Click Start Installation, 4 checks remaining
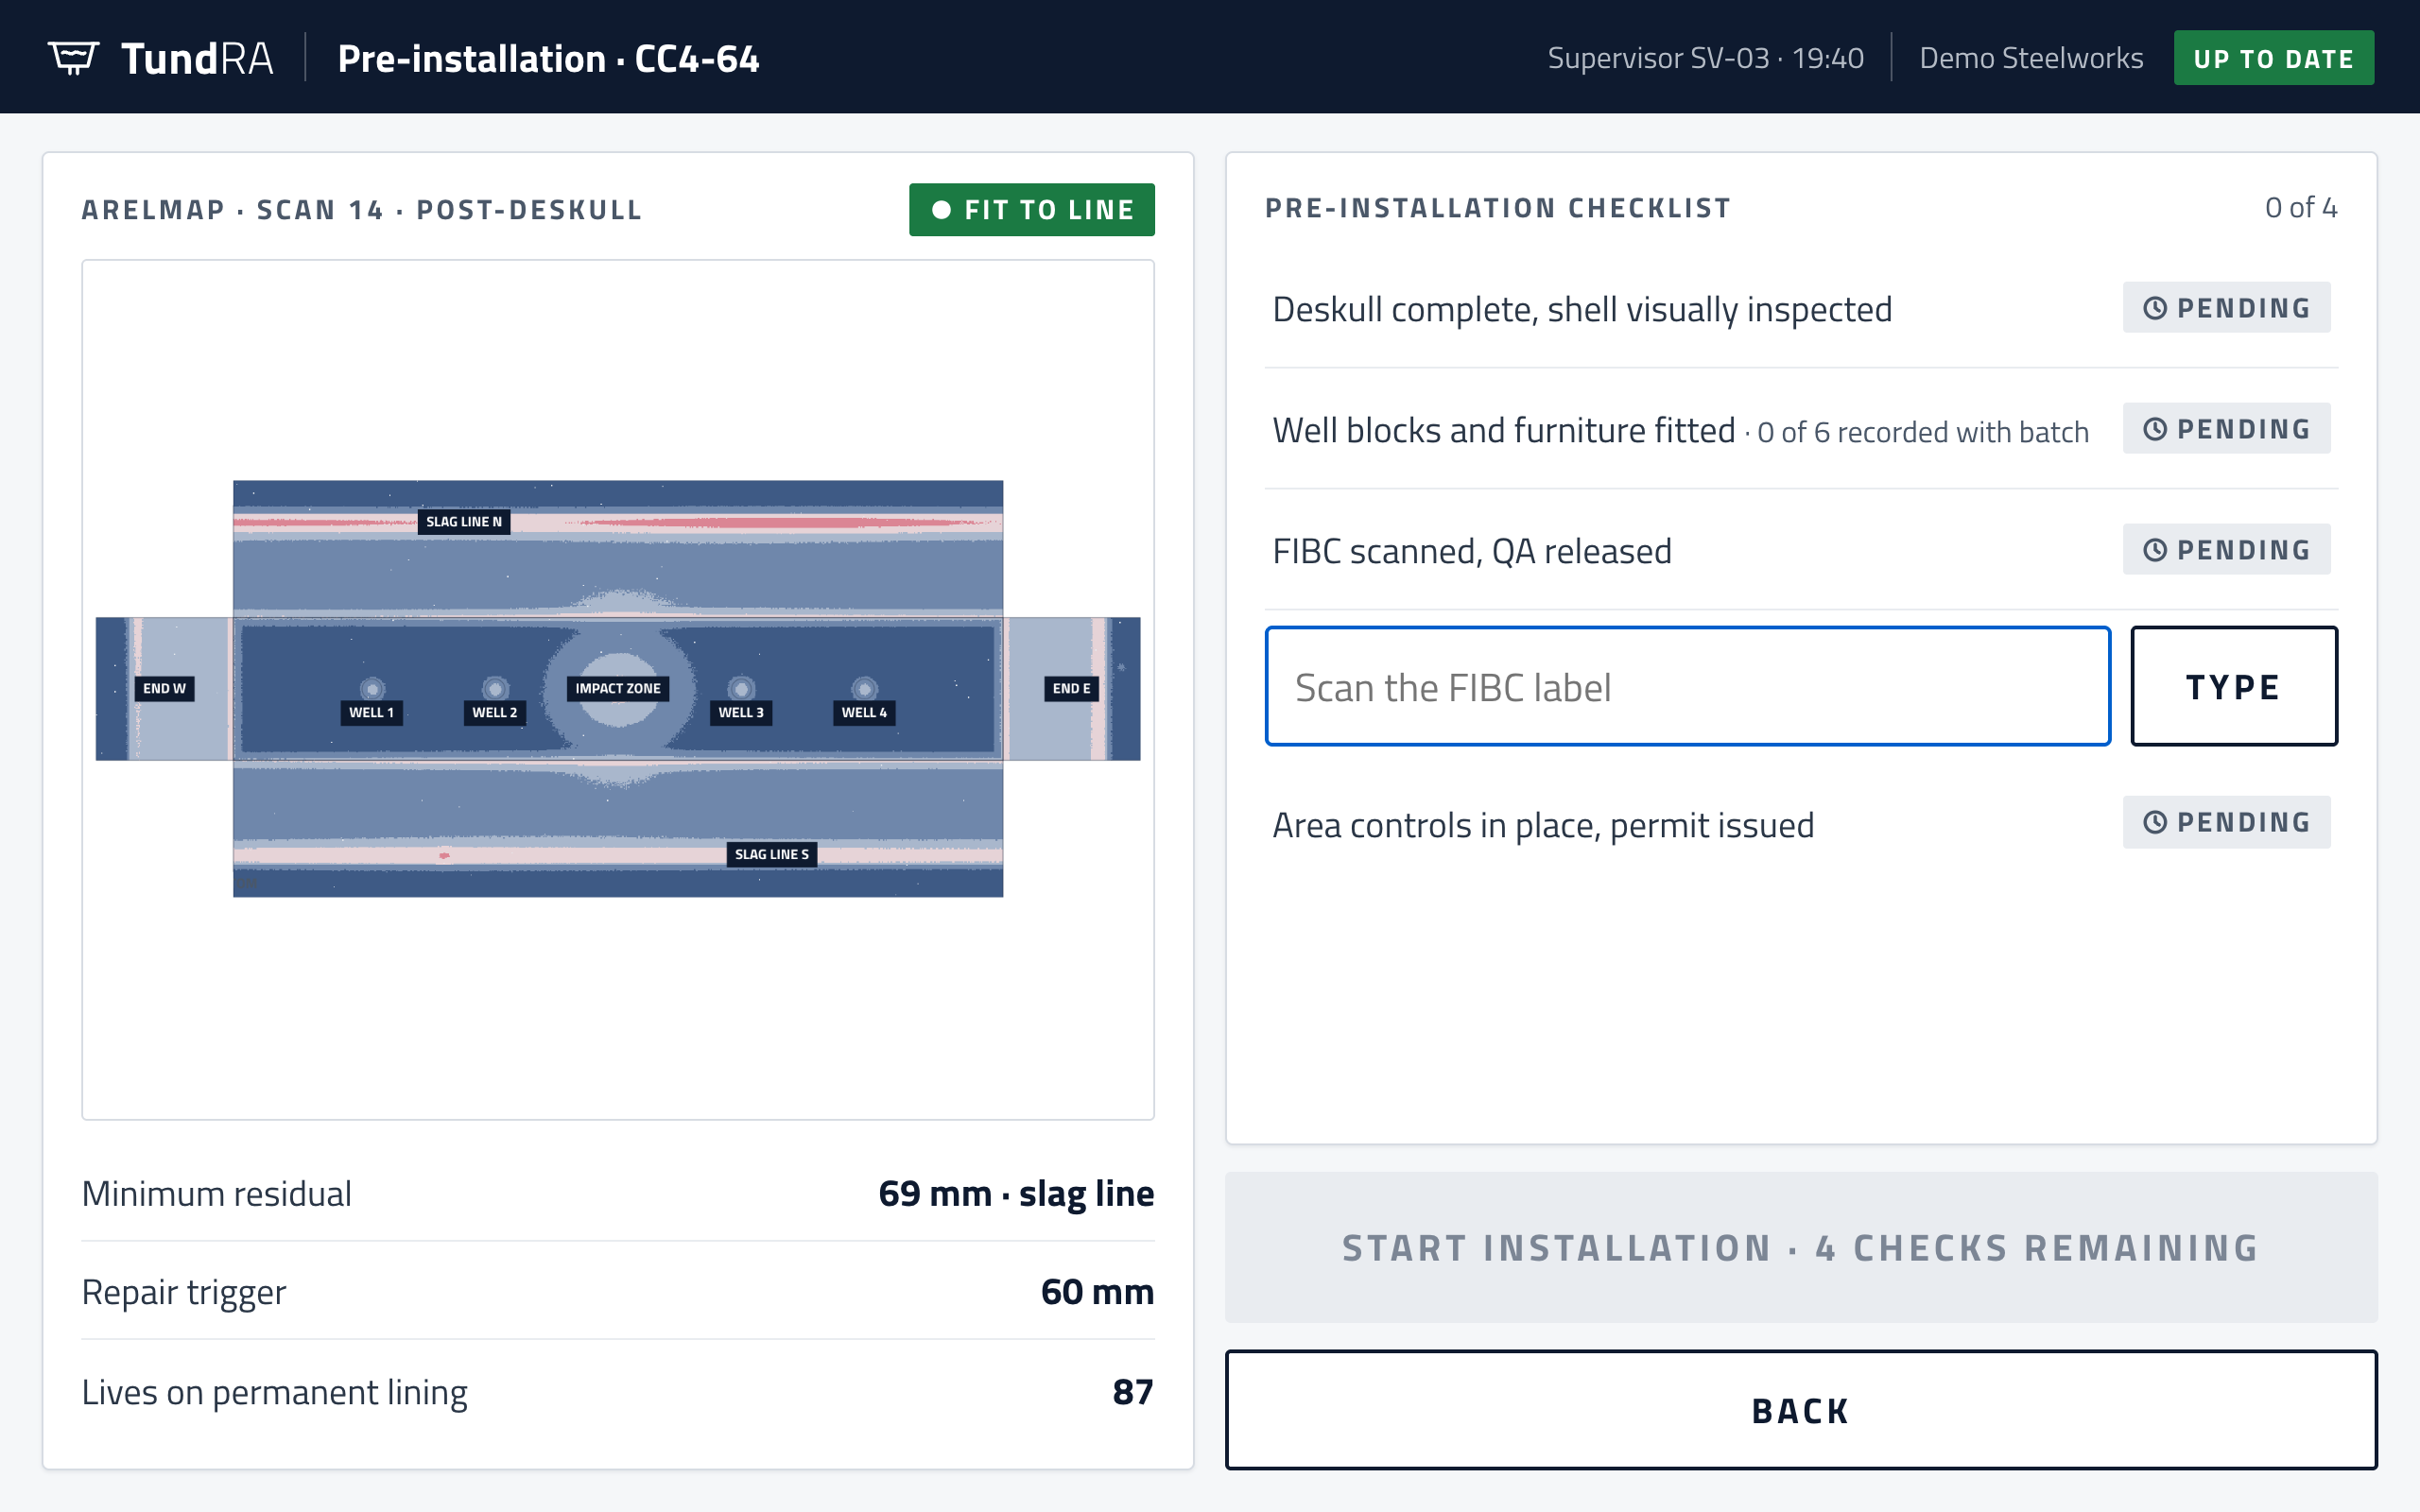 click(x=1801, y=1248)
